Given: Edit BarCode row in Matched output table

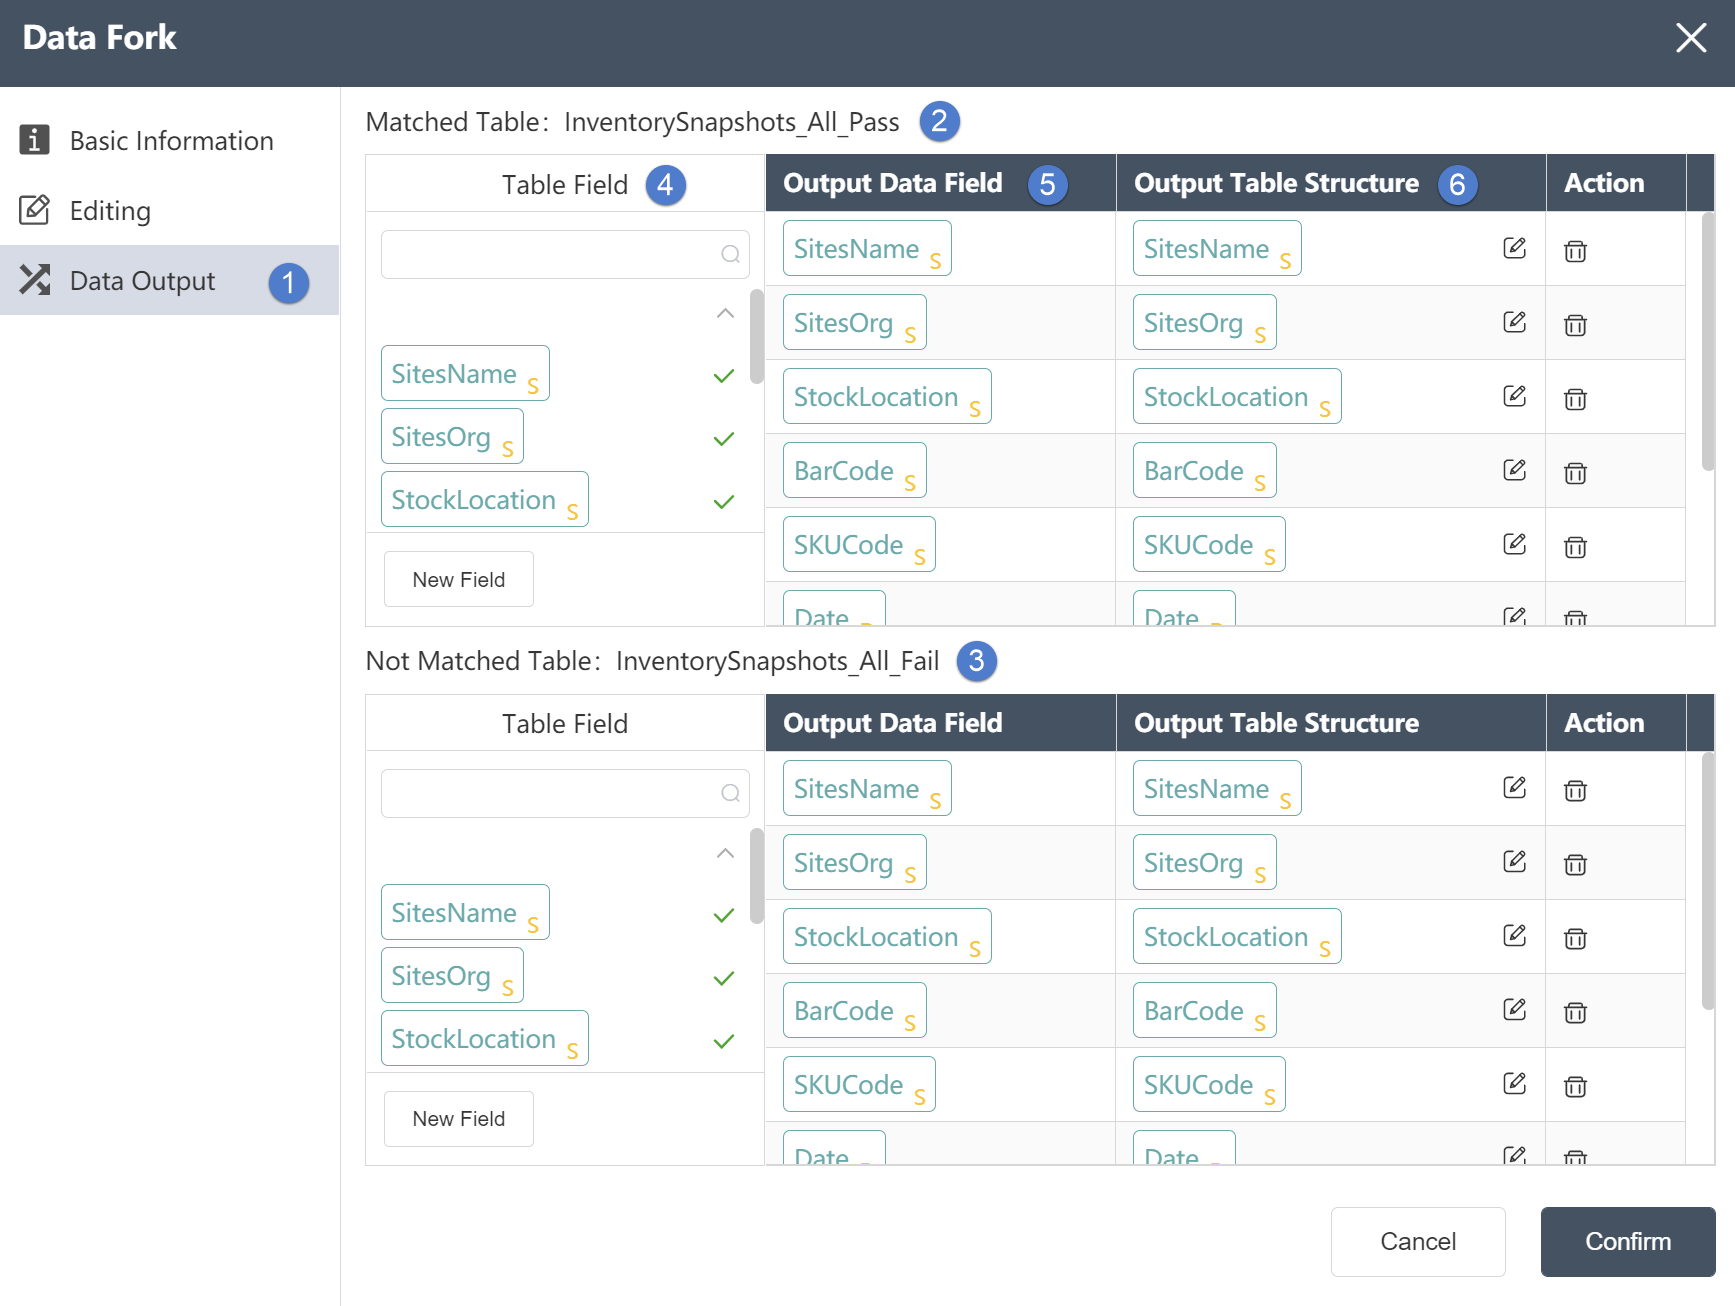Looking at the screenshot, I should pos(1514,470).
